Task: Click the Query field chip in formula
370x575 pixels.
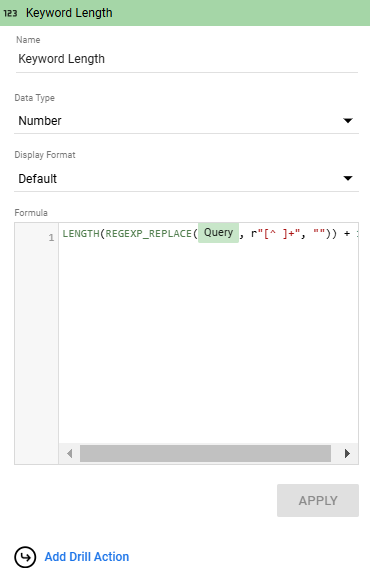Action: click(219, 233)
